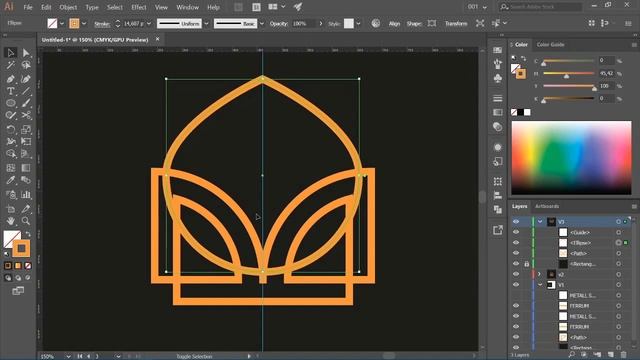
Task: Open the File menu
Action: [28, 7]
